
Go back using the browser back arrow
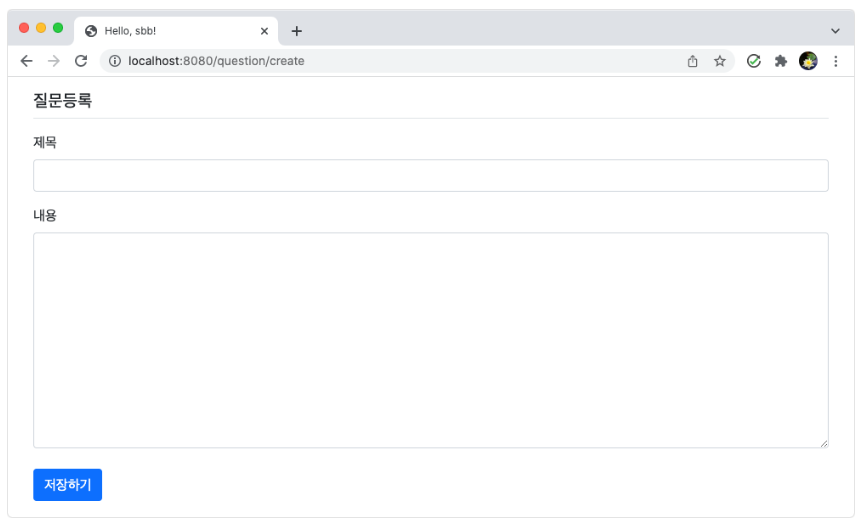tap(27, 61)
